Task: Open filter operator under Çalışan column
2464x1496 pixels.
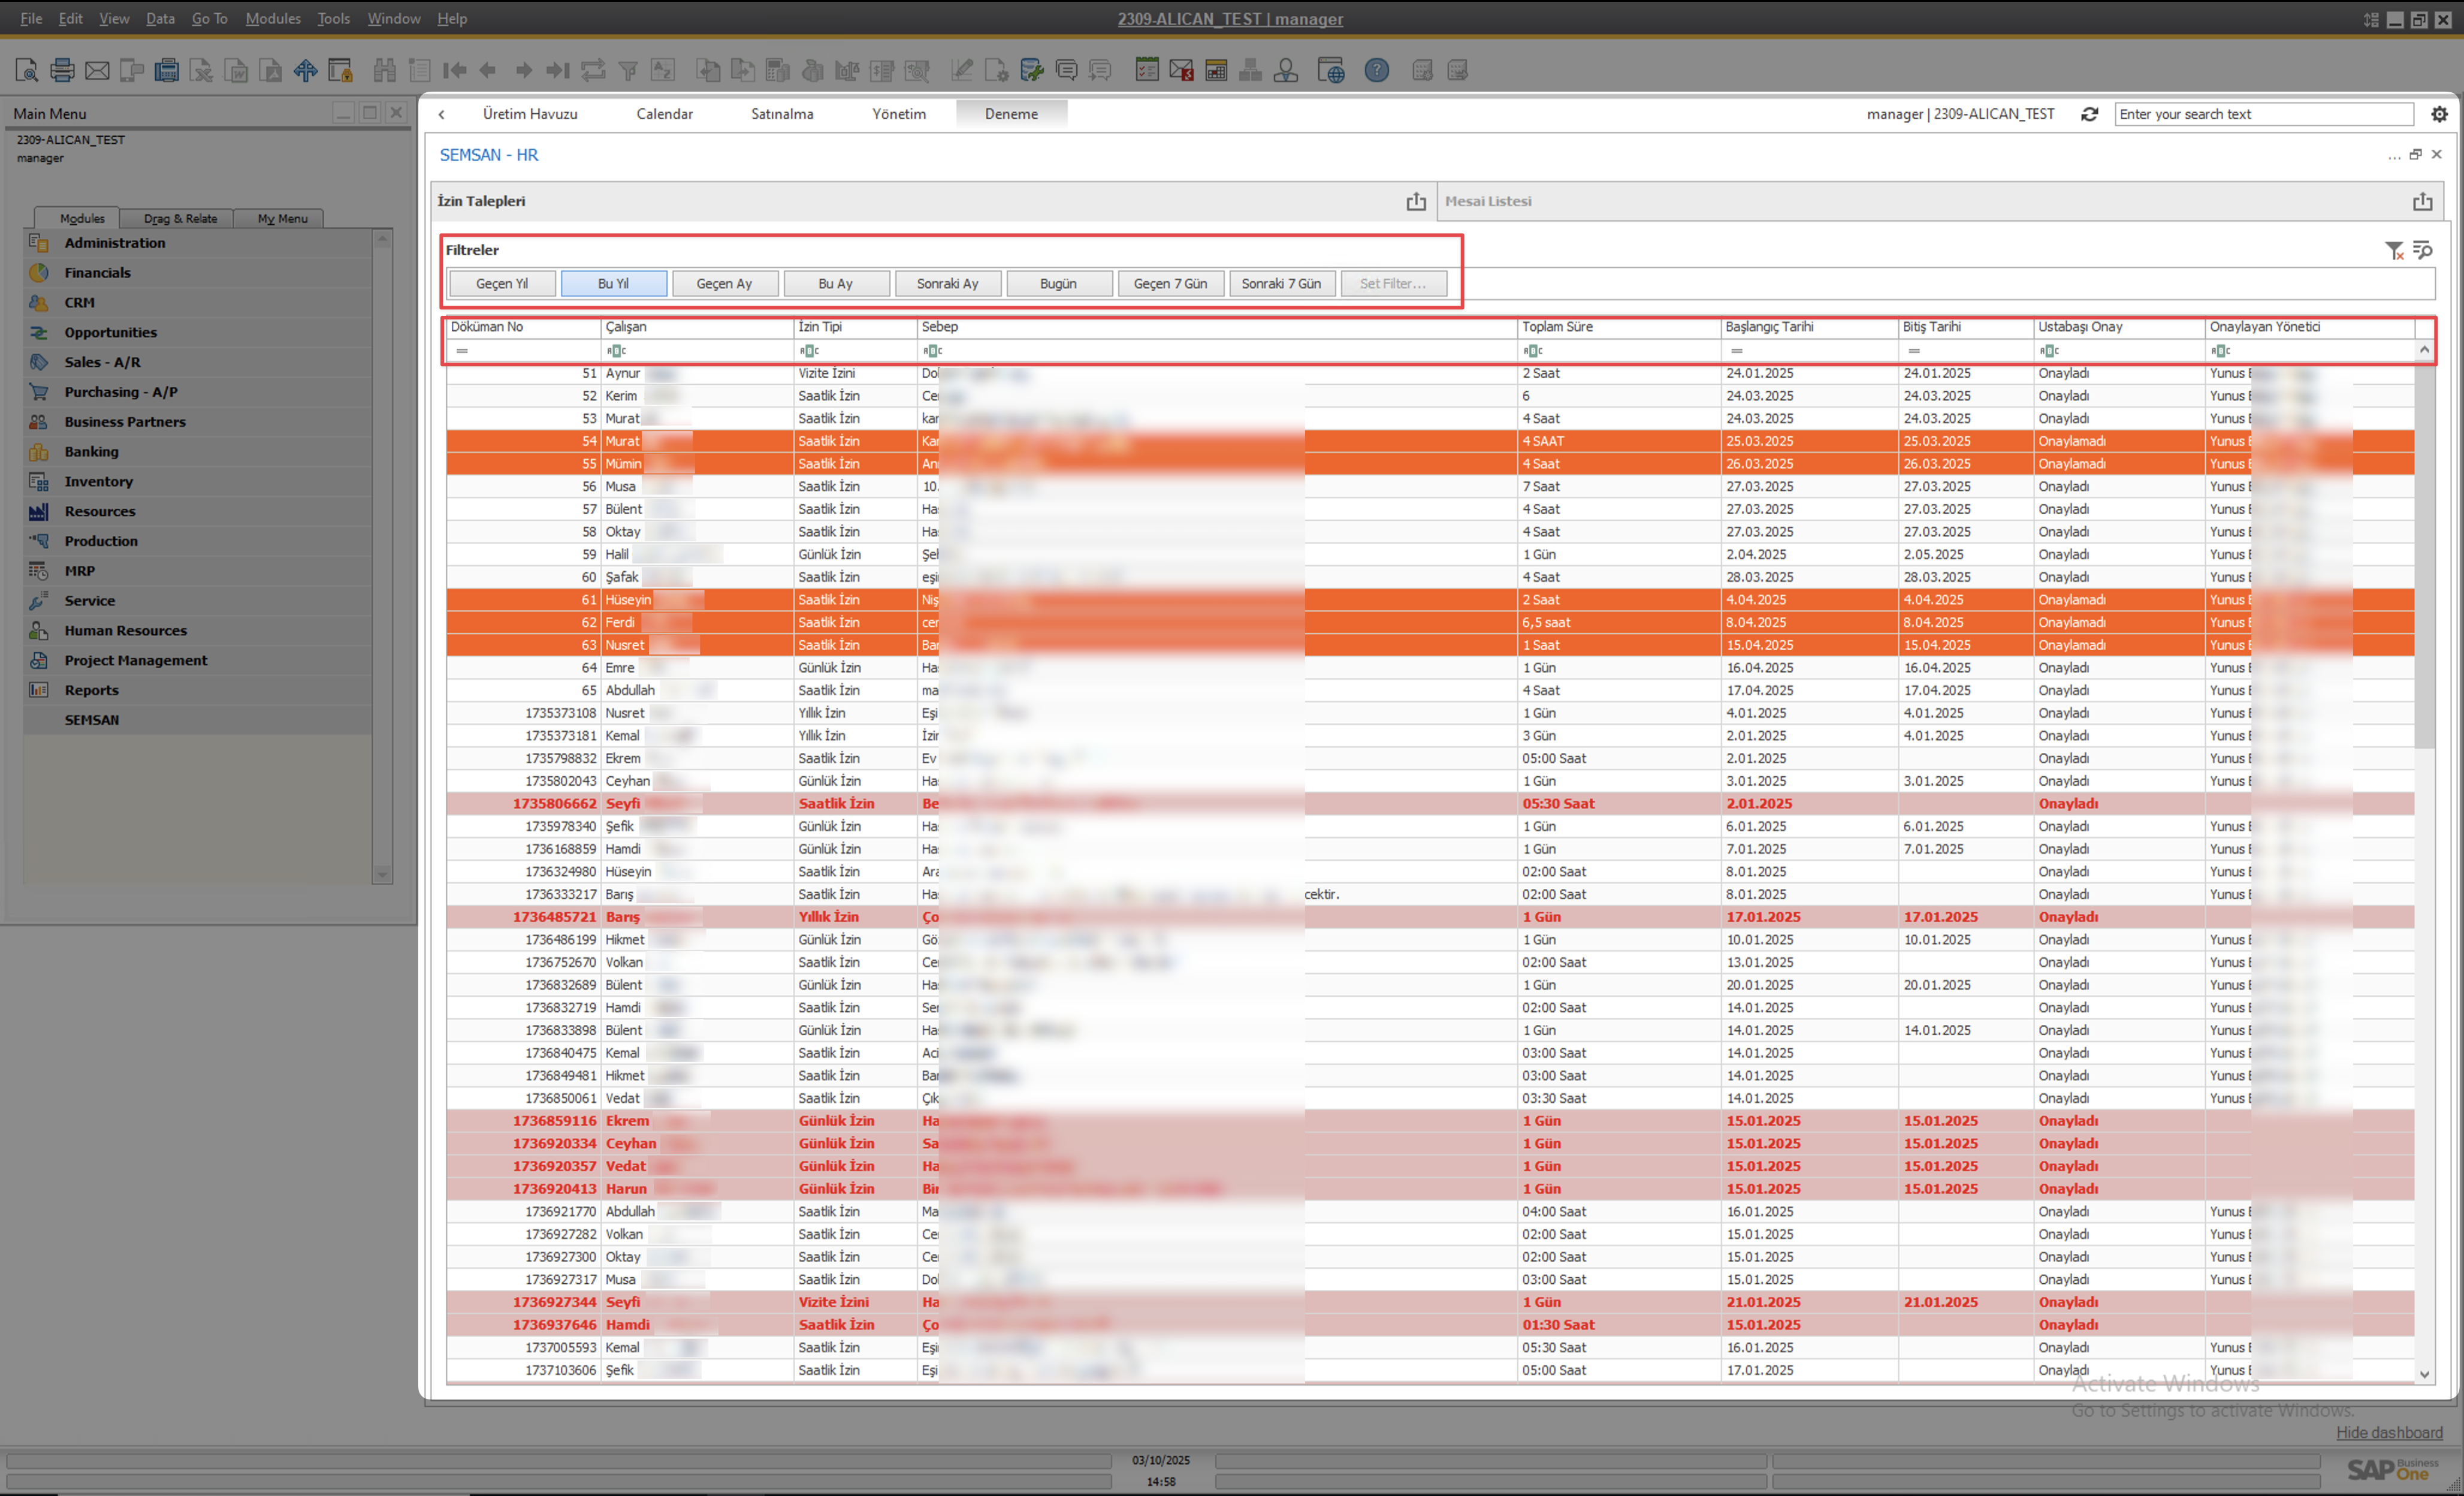Action: click(617, 350)
